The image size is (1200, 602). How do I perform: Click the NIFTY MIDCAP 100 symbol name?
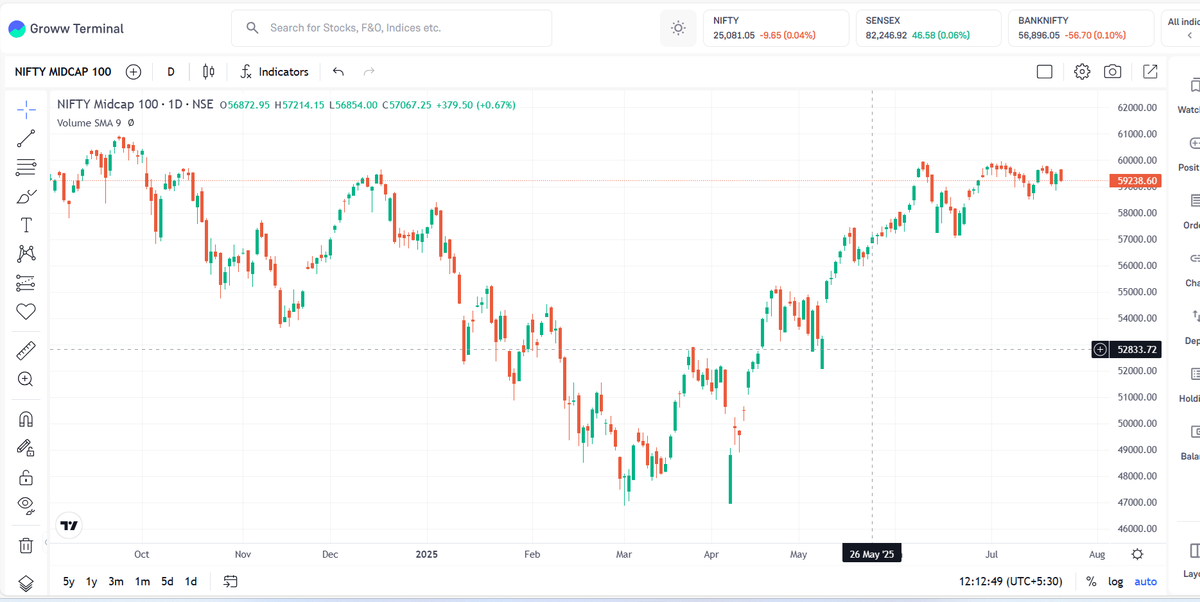pos(62,72)
